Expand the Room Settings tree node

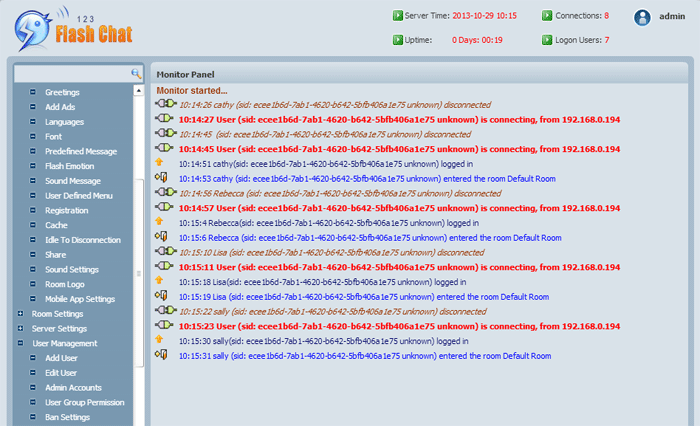21,314
